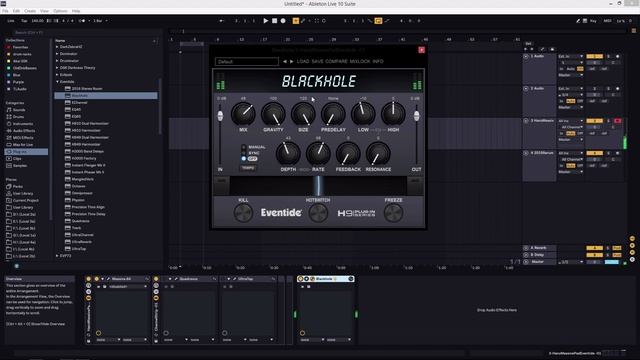Select previous Blackhole preset arrow
Image resolution: width=640 pixels, height=360 pixels.
pyautogui.click(x=285, y=62)
